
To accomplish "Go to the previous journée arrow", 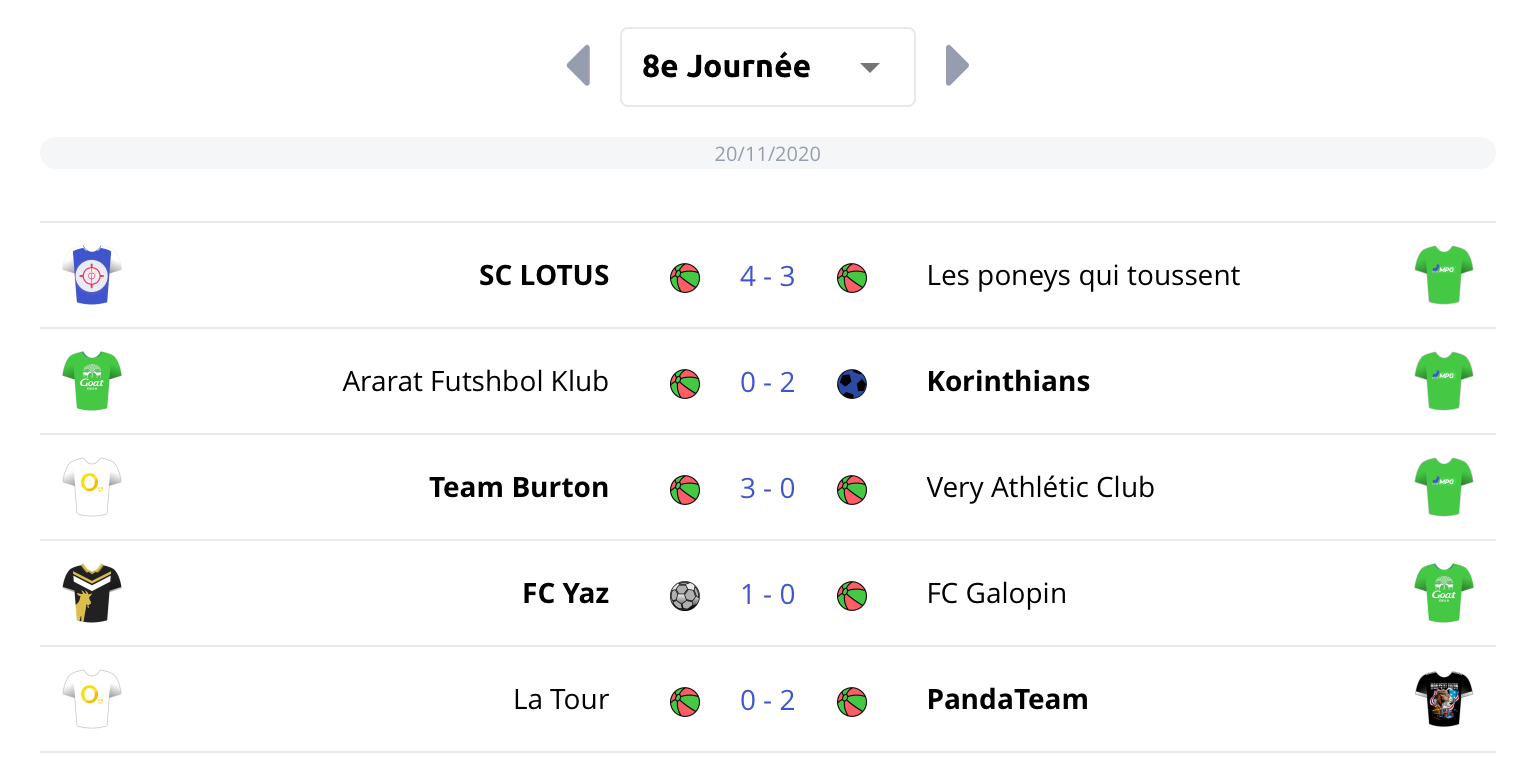I will tap(579, 66).
